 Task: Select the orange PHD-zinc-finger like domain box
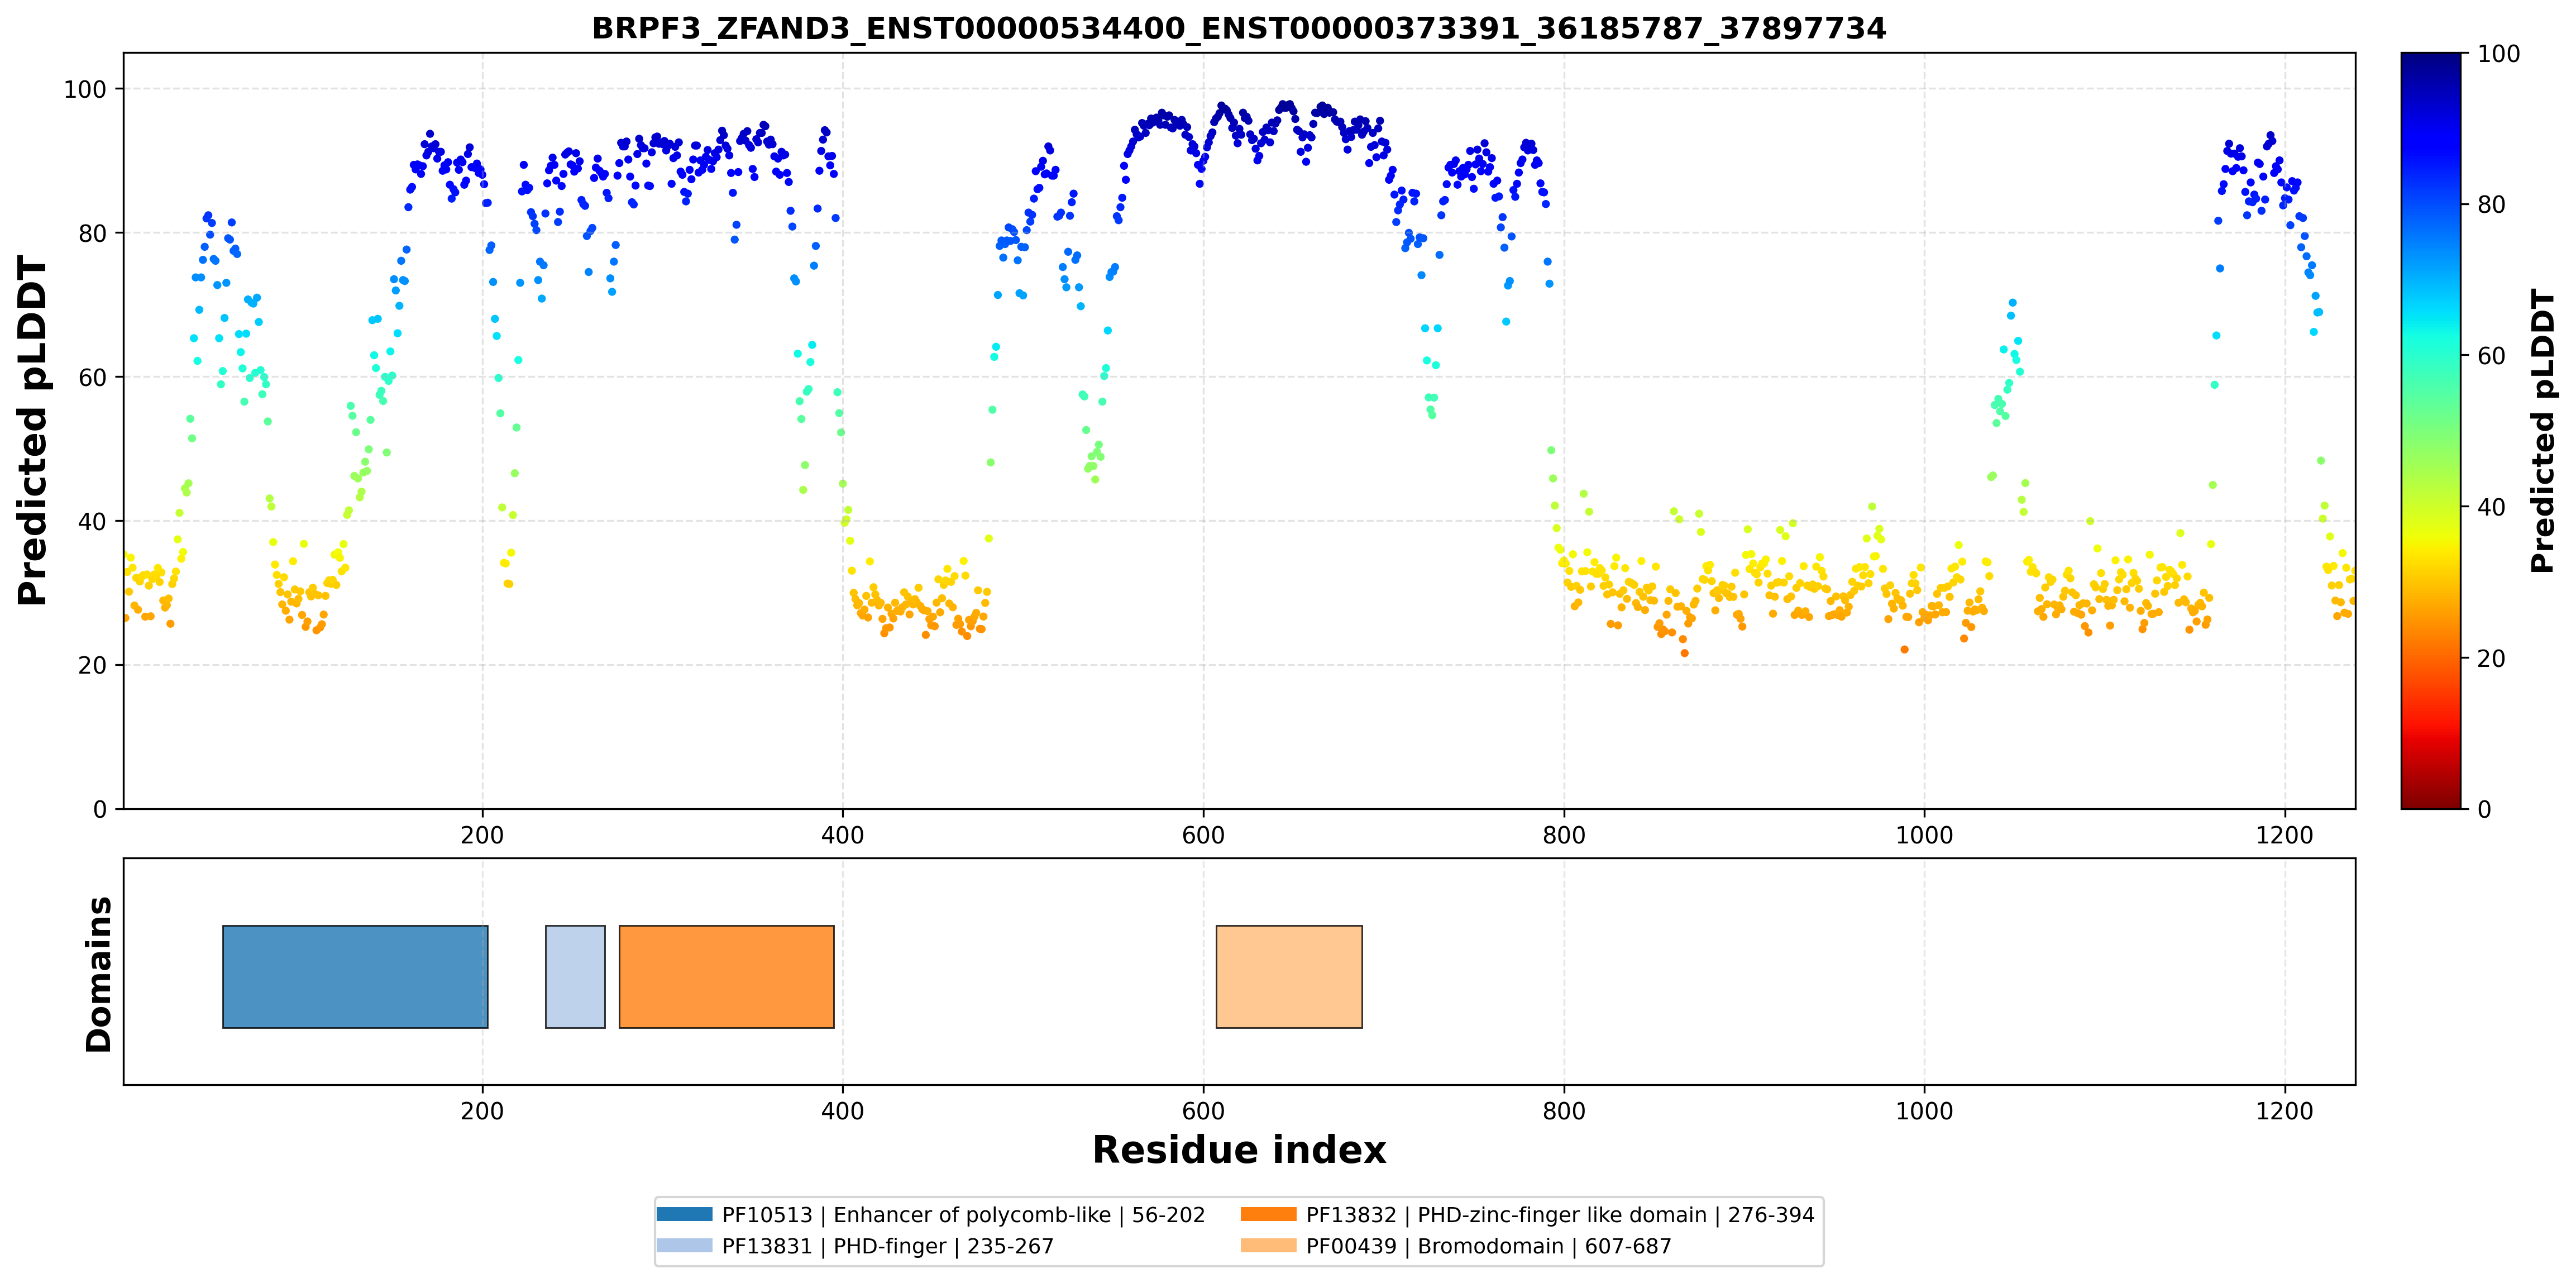point(726,976)
